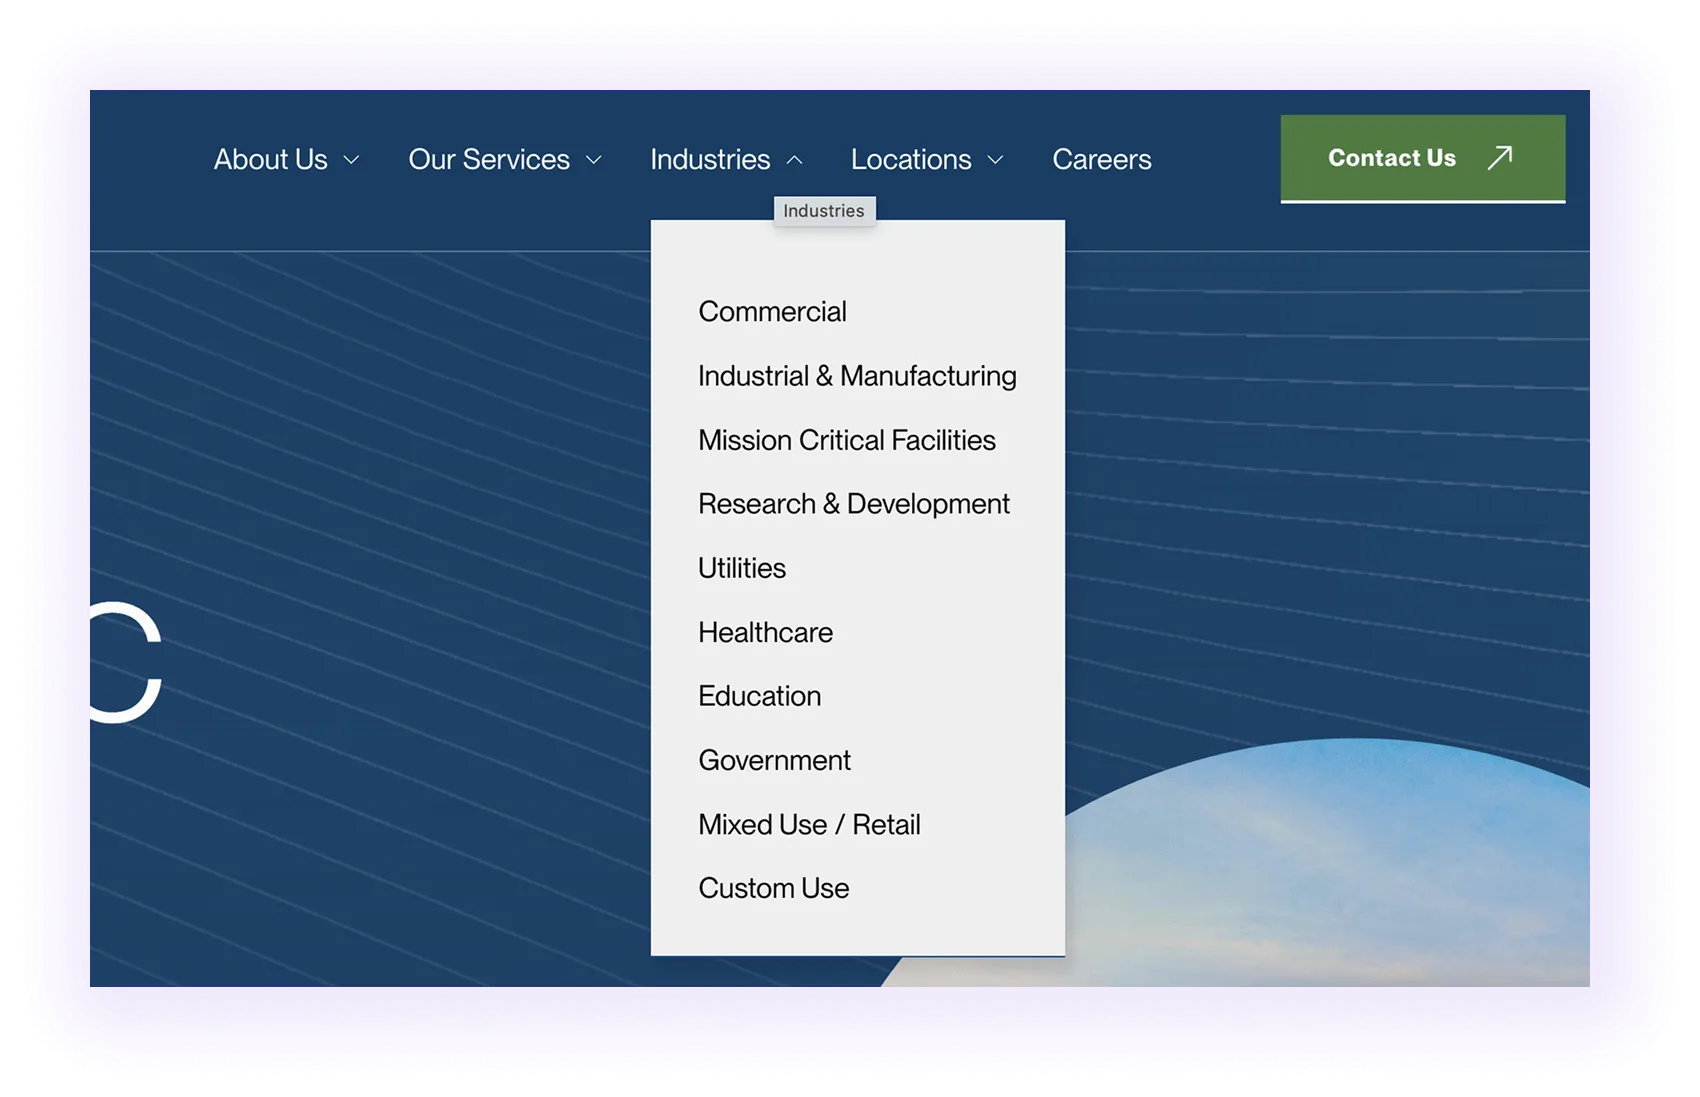Open the Locations dropdown

[x=911, y=158]
